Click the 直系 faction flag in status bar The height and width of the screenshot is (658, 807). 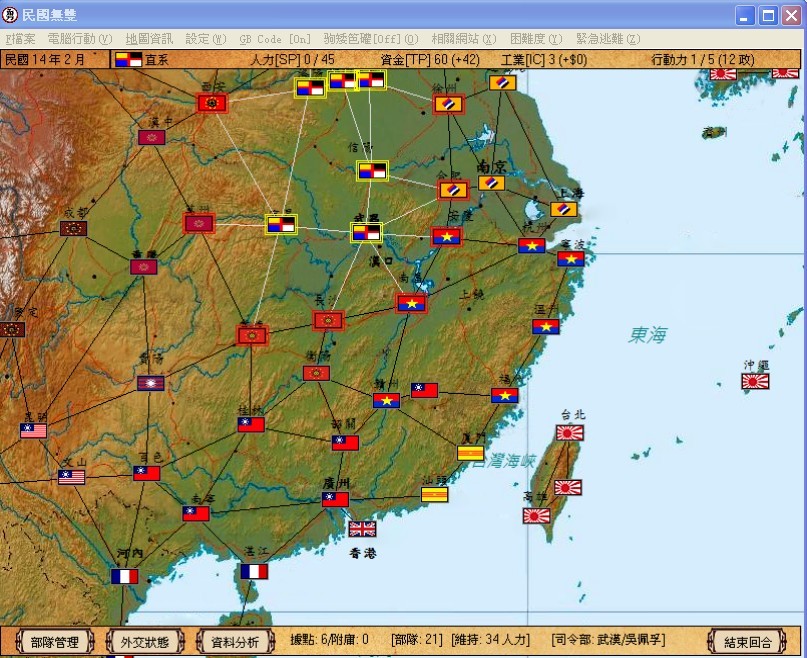click(x=129, y=60)
